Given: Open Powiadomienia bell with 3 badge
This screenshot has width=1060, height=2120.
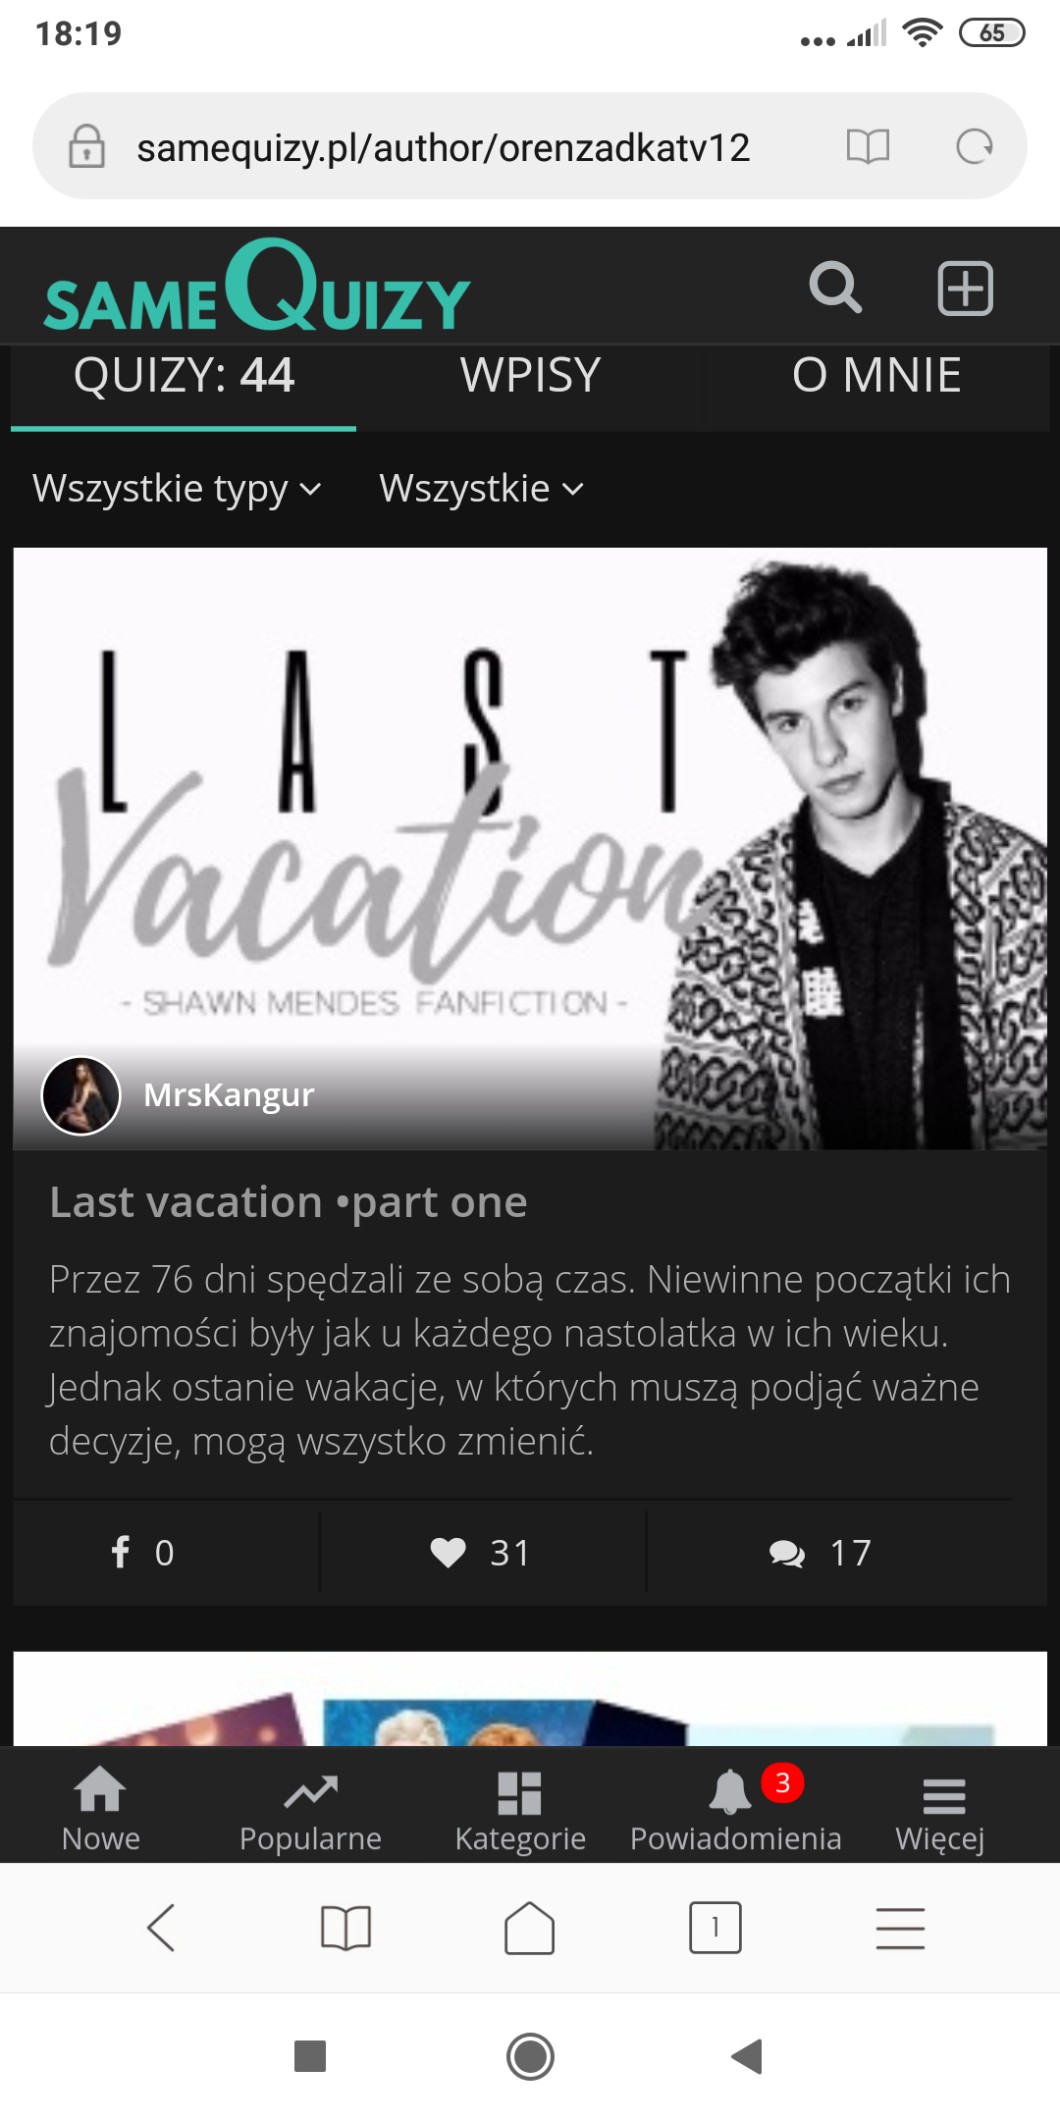Looking at the screenshot, I should point(735,1809).
